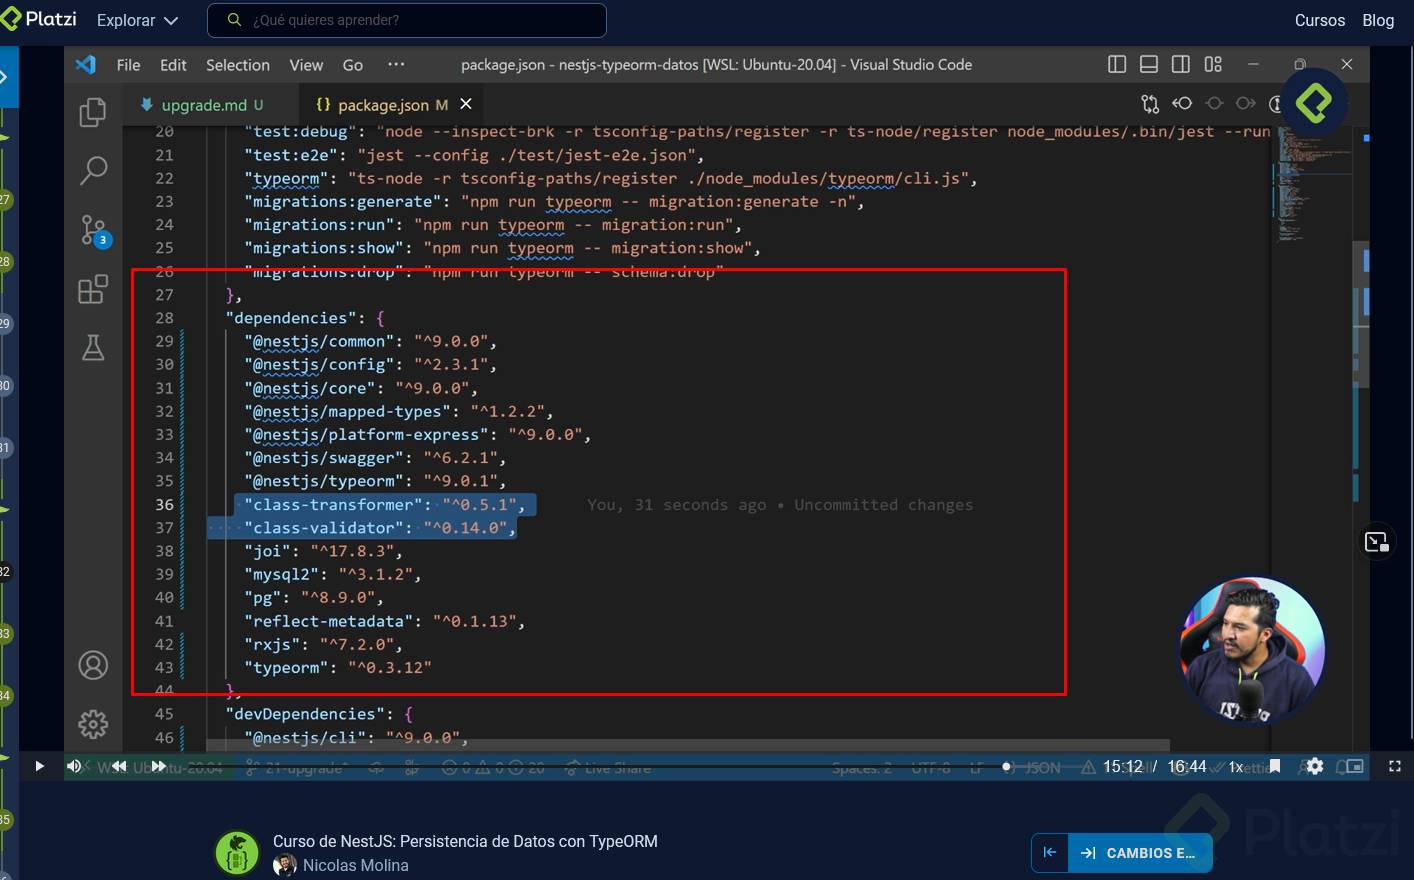Toggle theater mode in the video player

tap(1355, 766)
